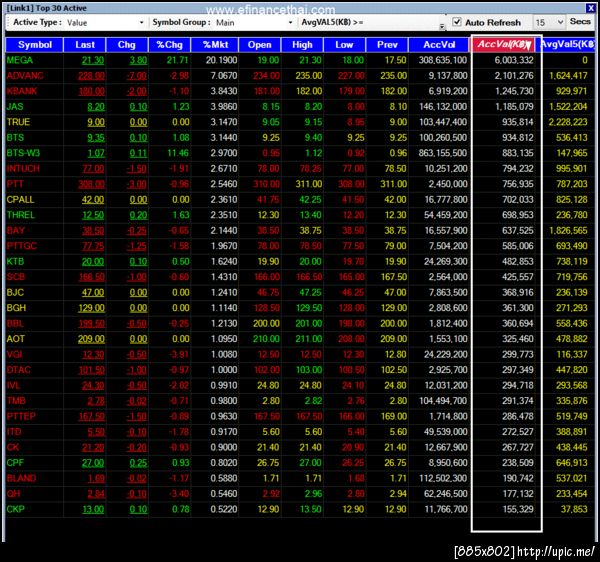This screenshot has height=562, width=600.
Task: Select the PTTEP symbol
Action: pos(21,417)
